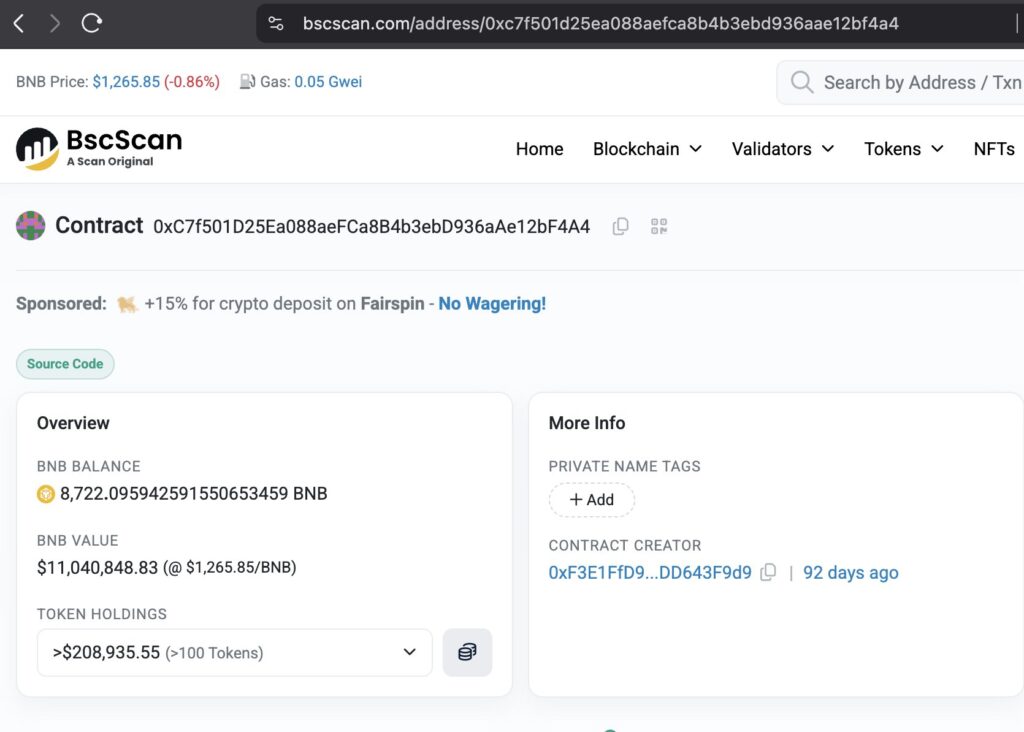Click the browser back arrow
Viewport: 1024px width, 732px height.
tap(19, 23)
